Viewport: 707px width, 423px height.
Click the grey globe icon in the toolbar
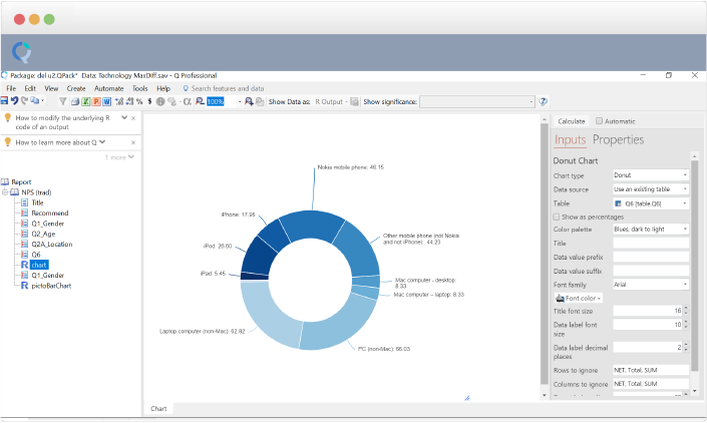[x=161, y=101]
